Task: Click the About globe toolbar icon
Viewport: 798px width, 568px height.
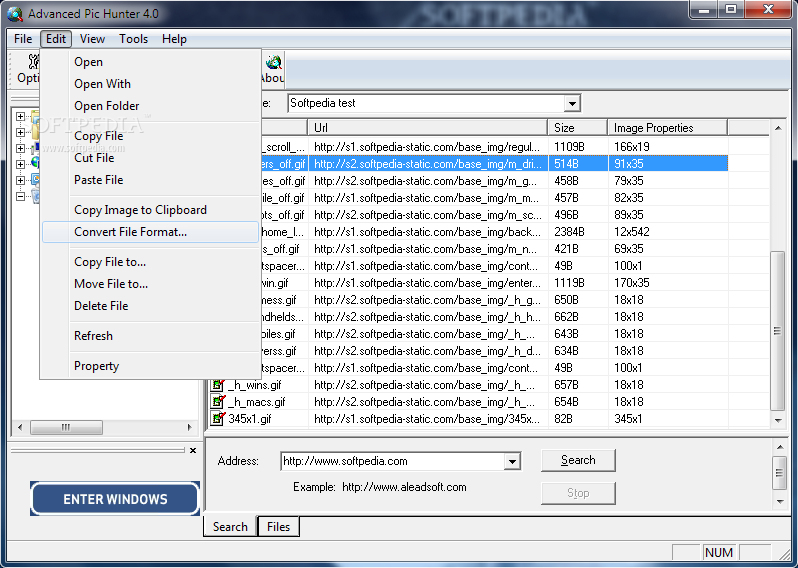Action: click(274, 62)
